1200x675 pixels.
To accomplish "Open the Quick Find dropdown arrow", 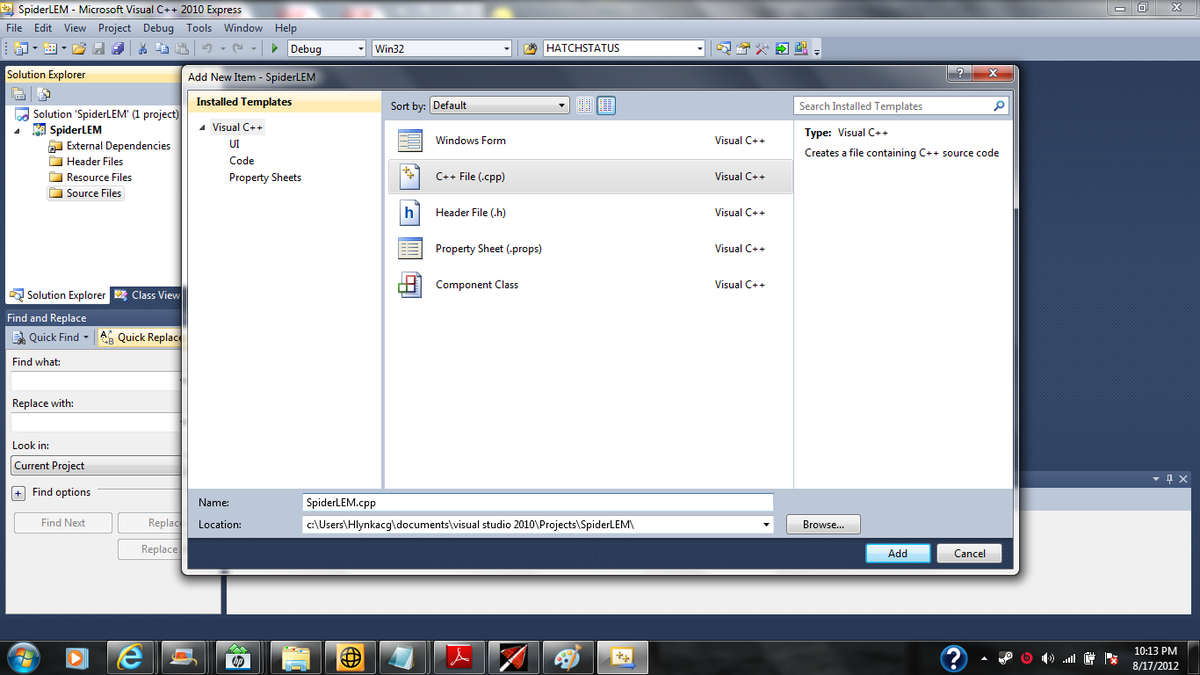I will click(x=86, y=337).
